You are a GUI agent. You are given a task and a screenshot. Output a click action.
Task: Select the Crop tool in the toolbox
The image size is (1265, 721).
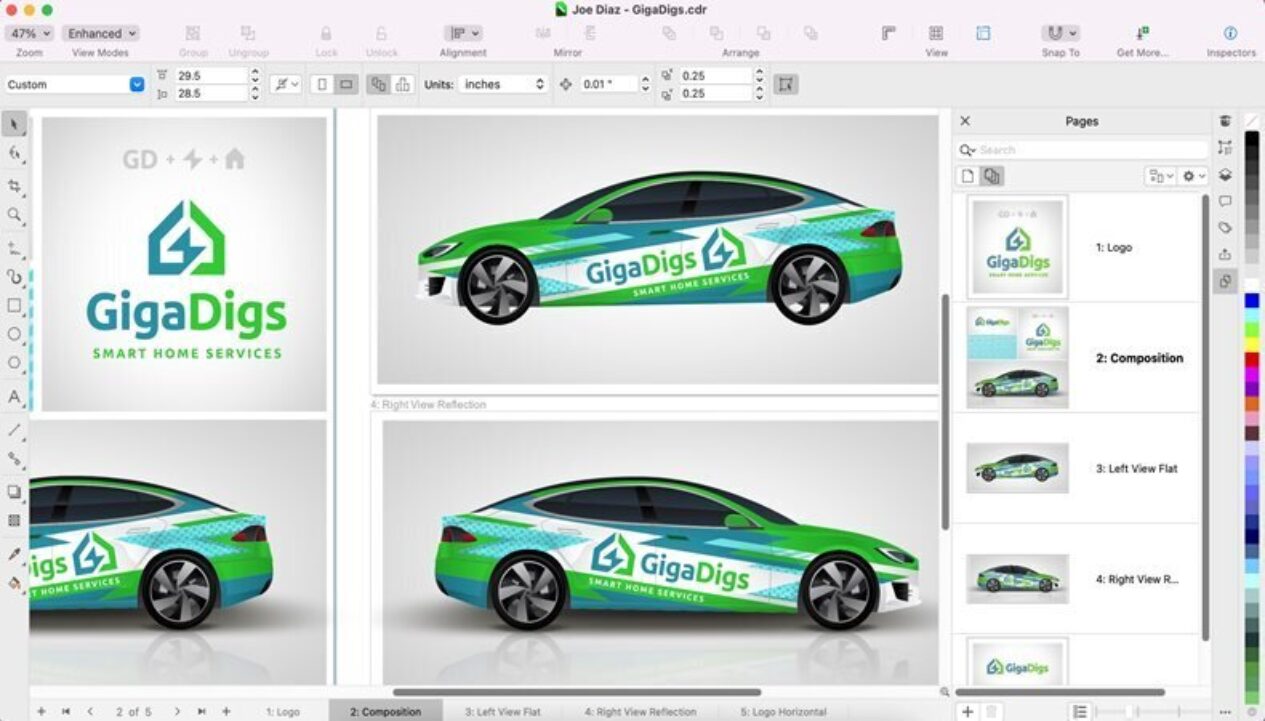14,186
